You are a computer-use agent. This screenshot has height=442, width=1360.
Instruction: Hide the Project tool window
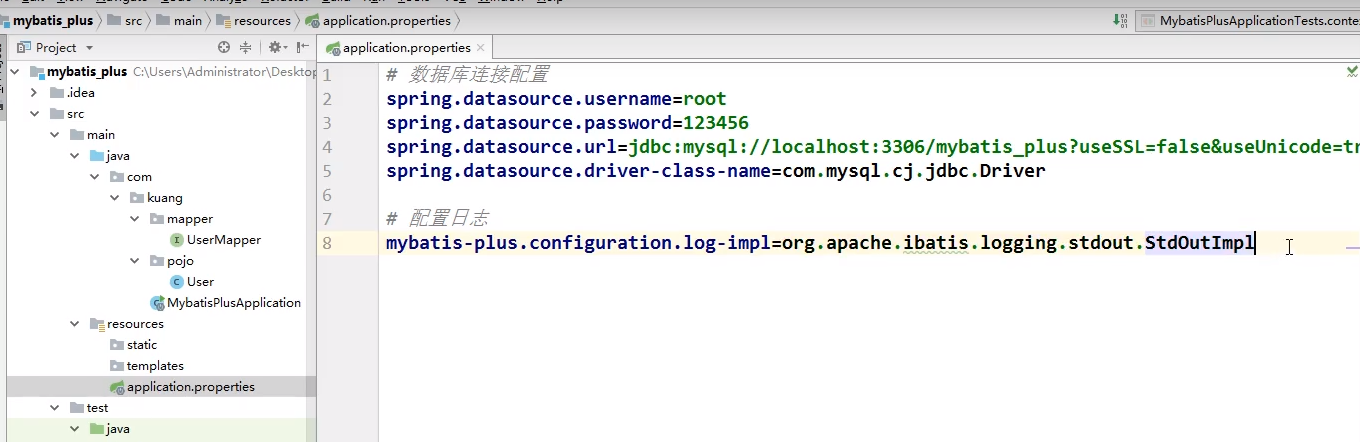click(301, 47)
